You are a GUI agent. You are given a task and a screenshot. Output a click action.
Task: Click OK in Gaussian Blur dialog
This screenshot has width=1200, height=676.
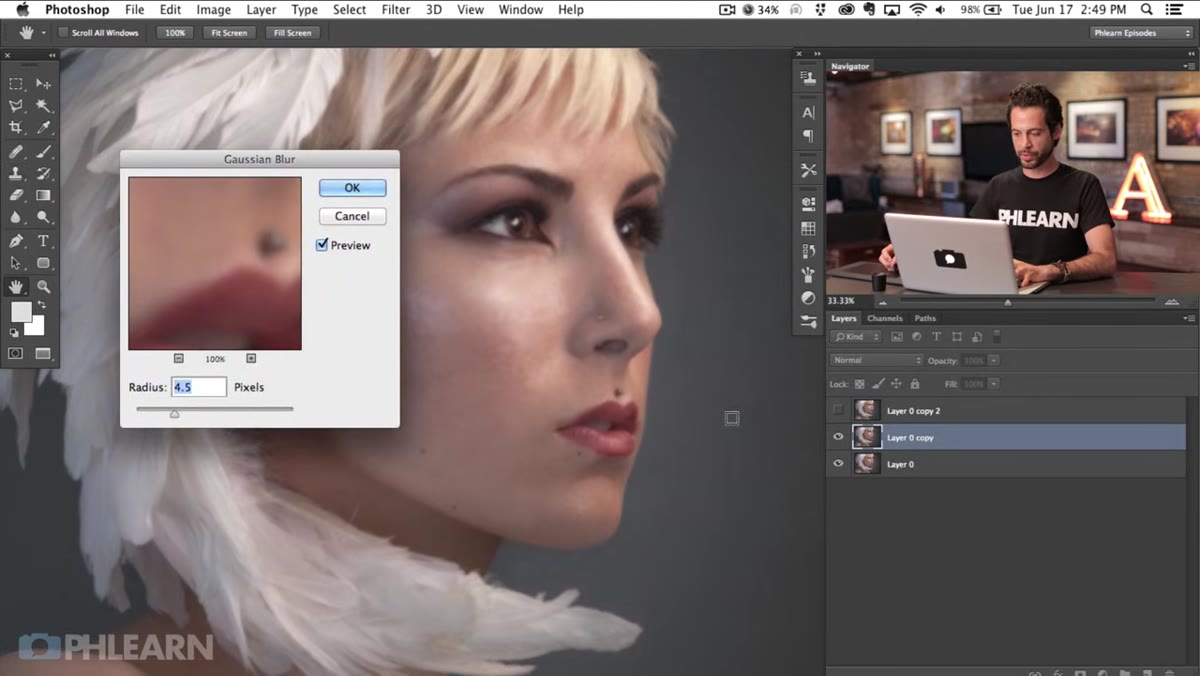[352, 188]
